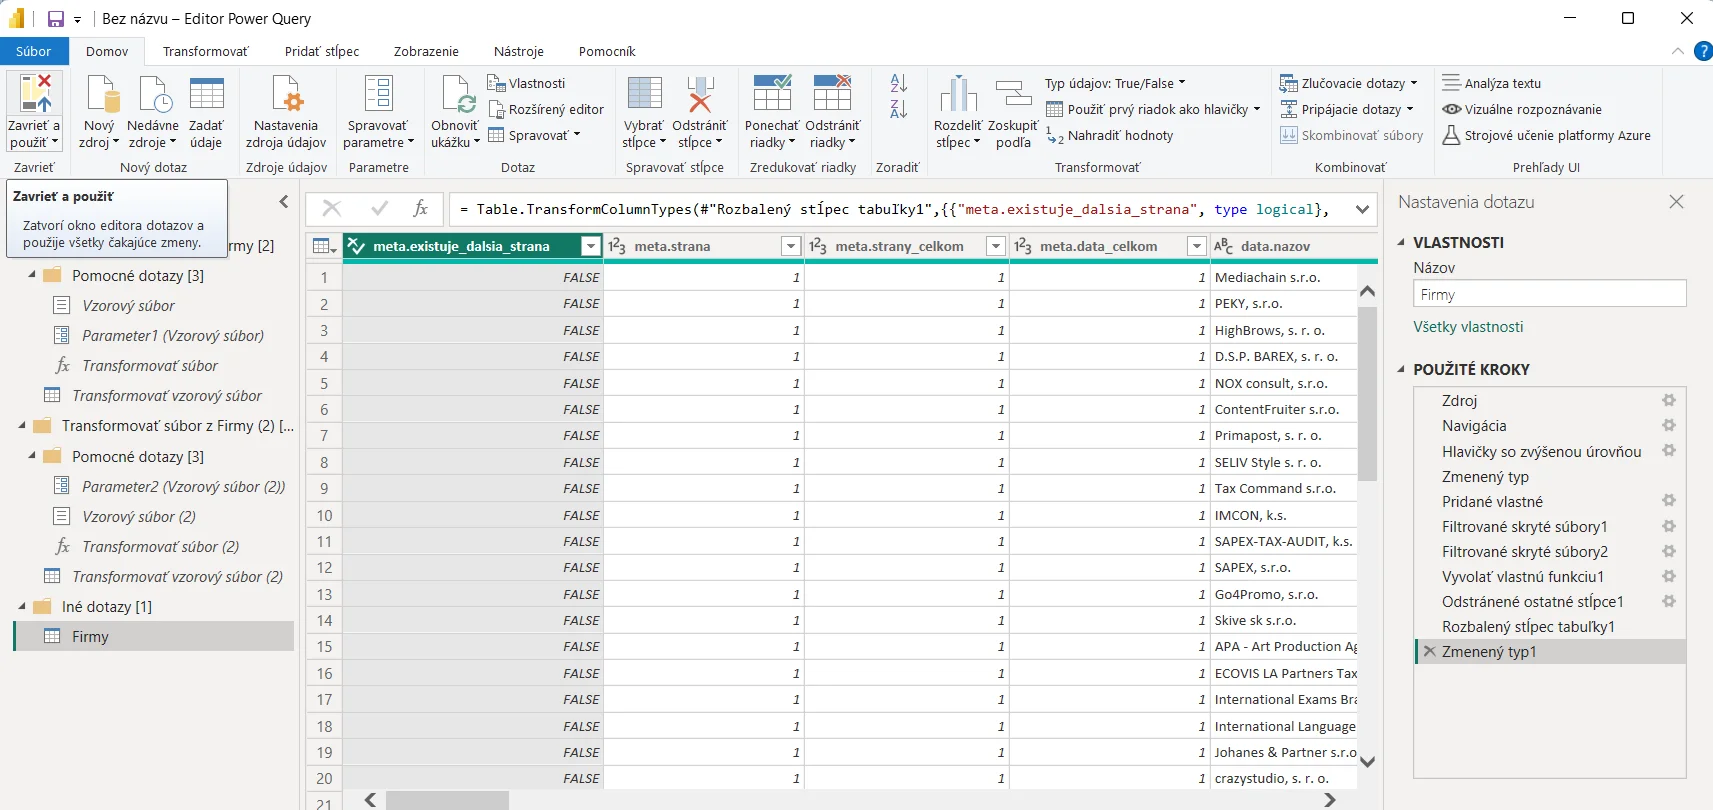This screenshot has height=810, width=1713.
Task: Click the fx function icon in formula bar
Action: 421,208
